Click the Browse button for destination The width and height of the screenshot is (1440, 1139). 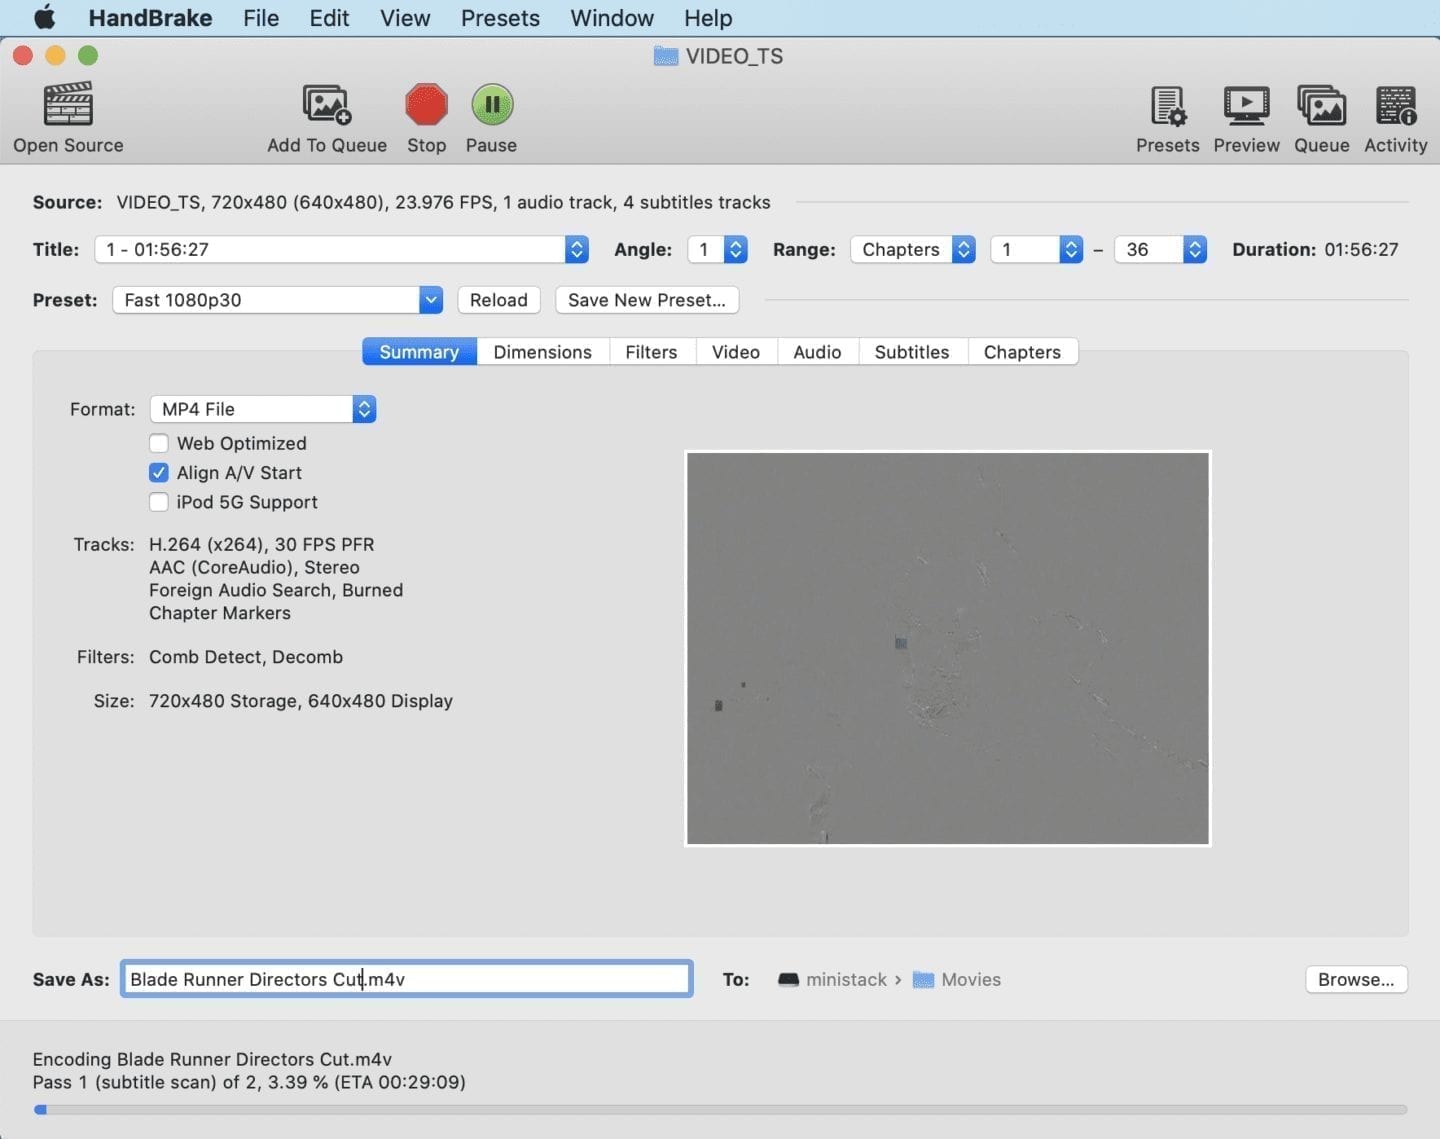(1355, 979)
